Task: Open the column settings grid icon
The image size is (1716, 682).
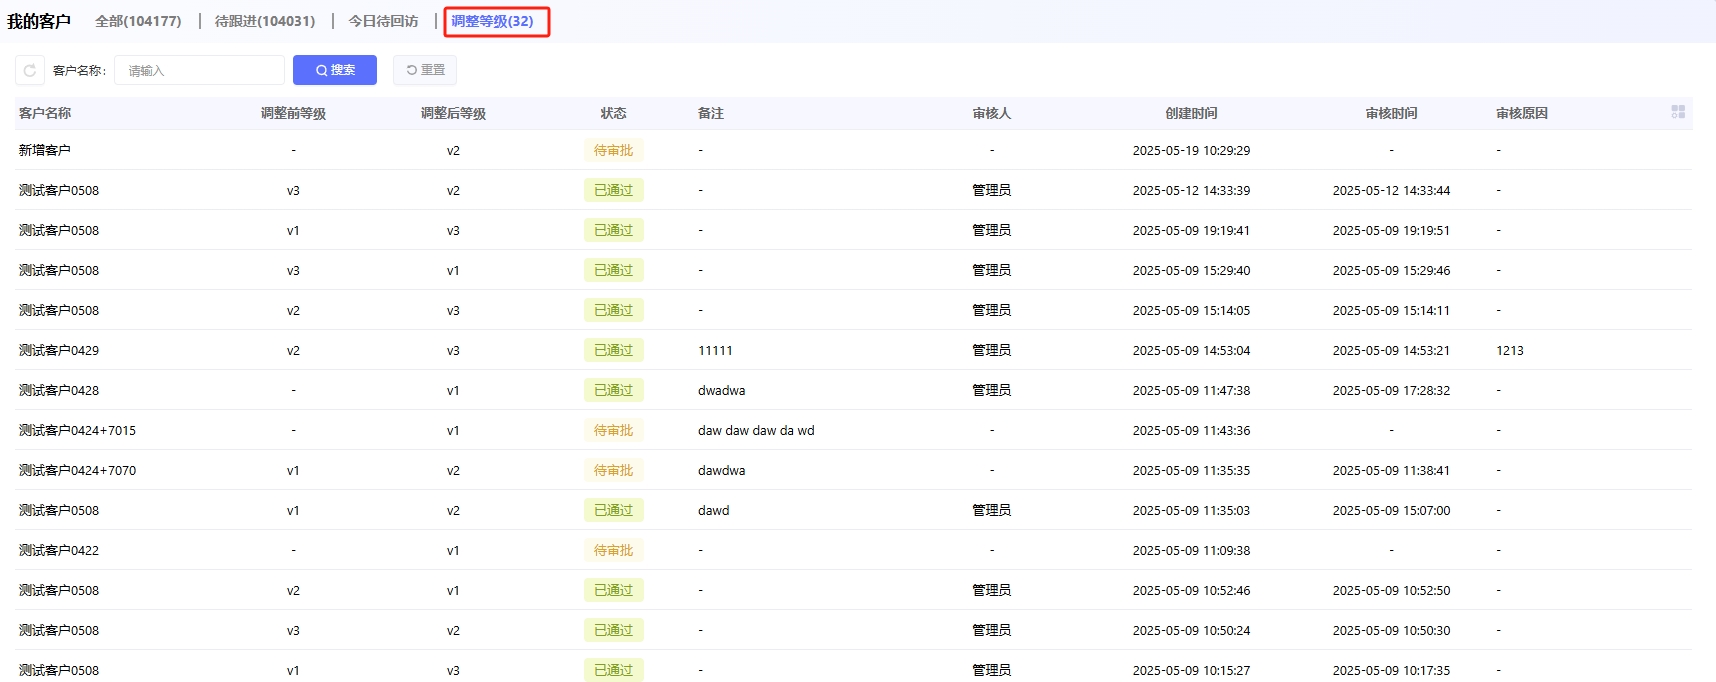Action: tap(1678, 112)
